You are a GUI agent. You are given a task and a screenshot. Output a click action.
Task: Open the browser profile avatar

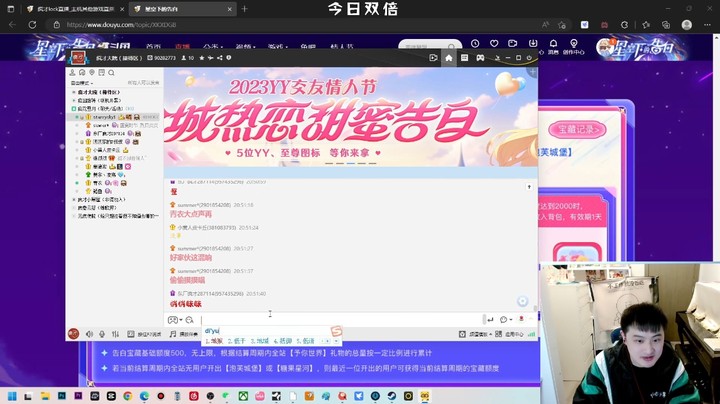(x=686, y=25)
